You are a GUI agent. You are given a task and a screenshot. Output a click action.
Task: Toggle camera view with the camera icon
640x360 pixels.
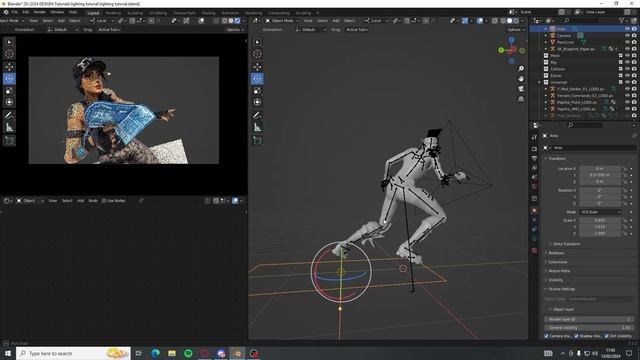(521, 89)
